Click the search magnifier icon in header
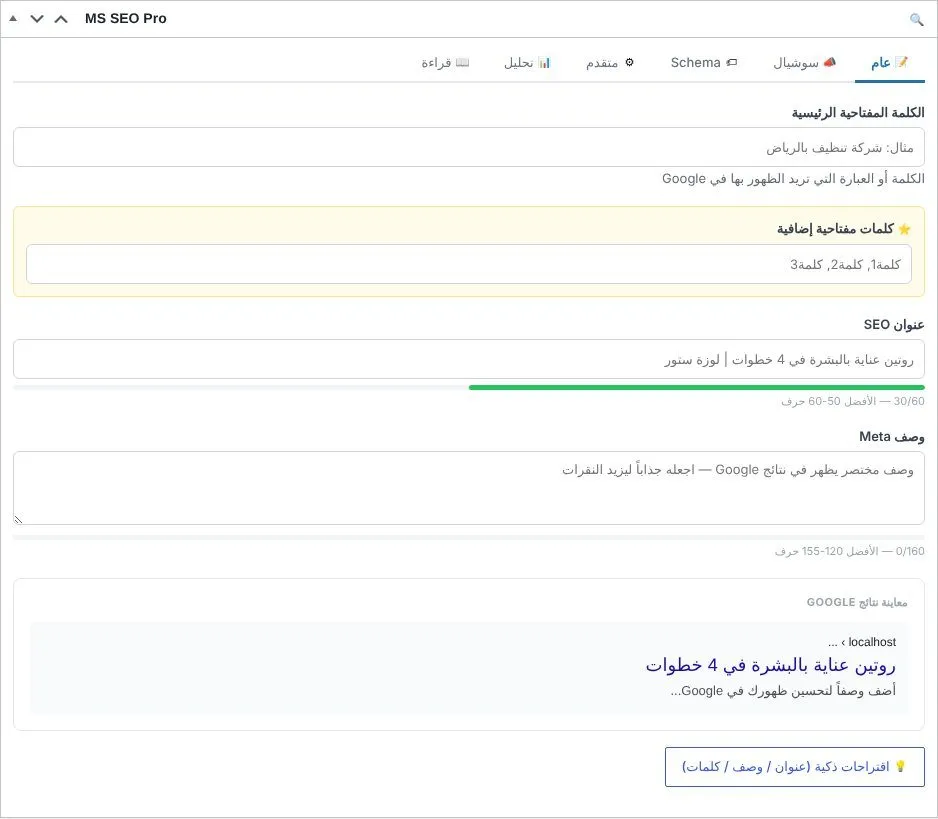The image size is (938, 819). coord(916,19)
